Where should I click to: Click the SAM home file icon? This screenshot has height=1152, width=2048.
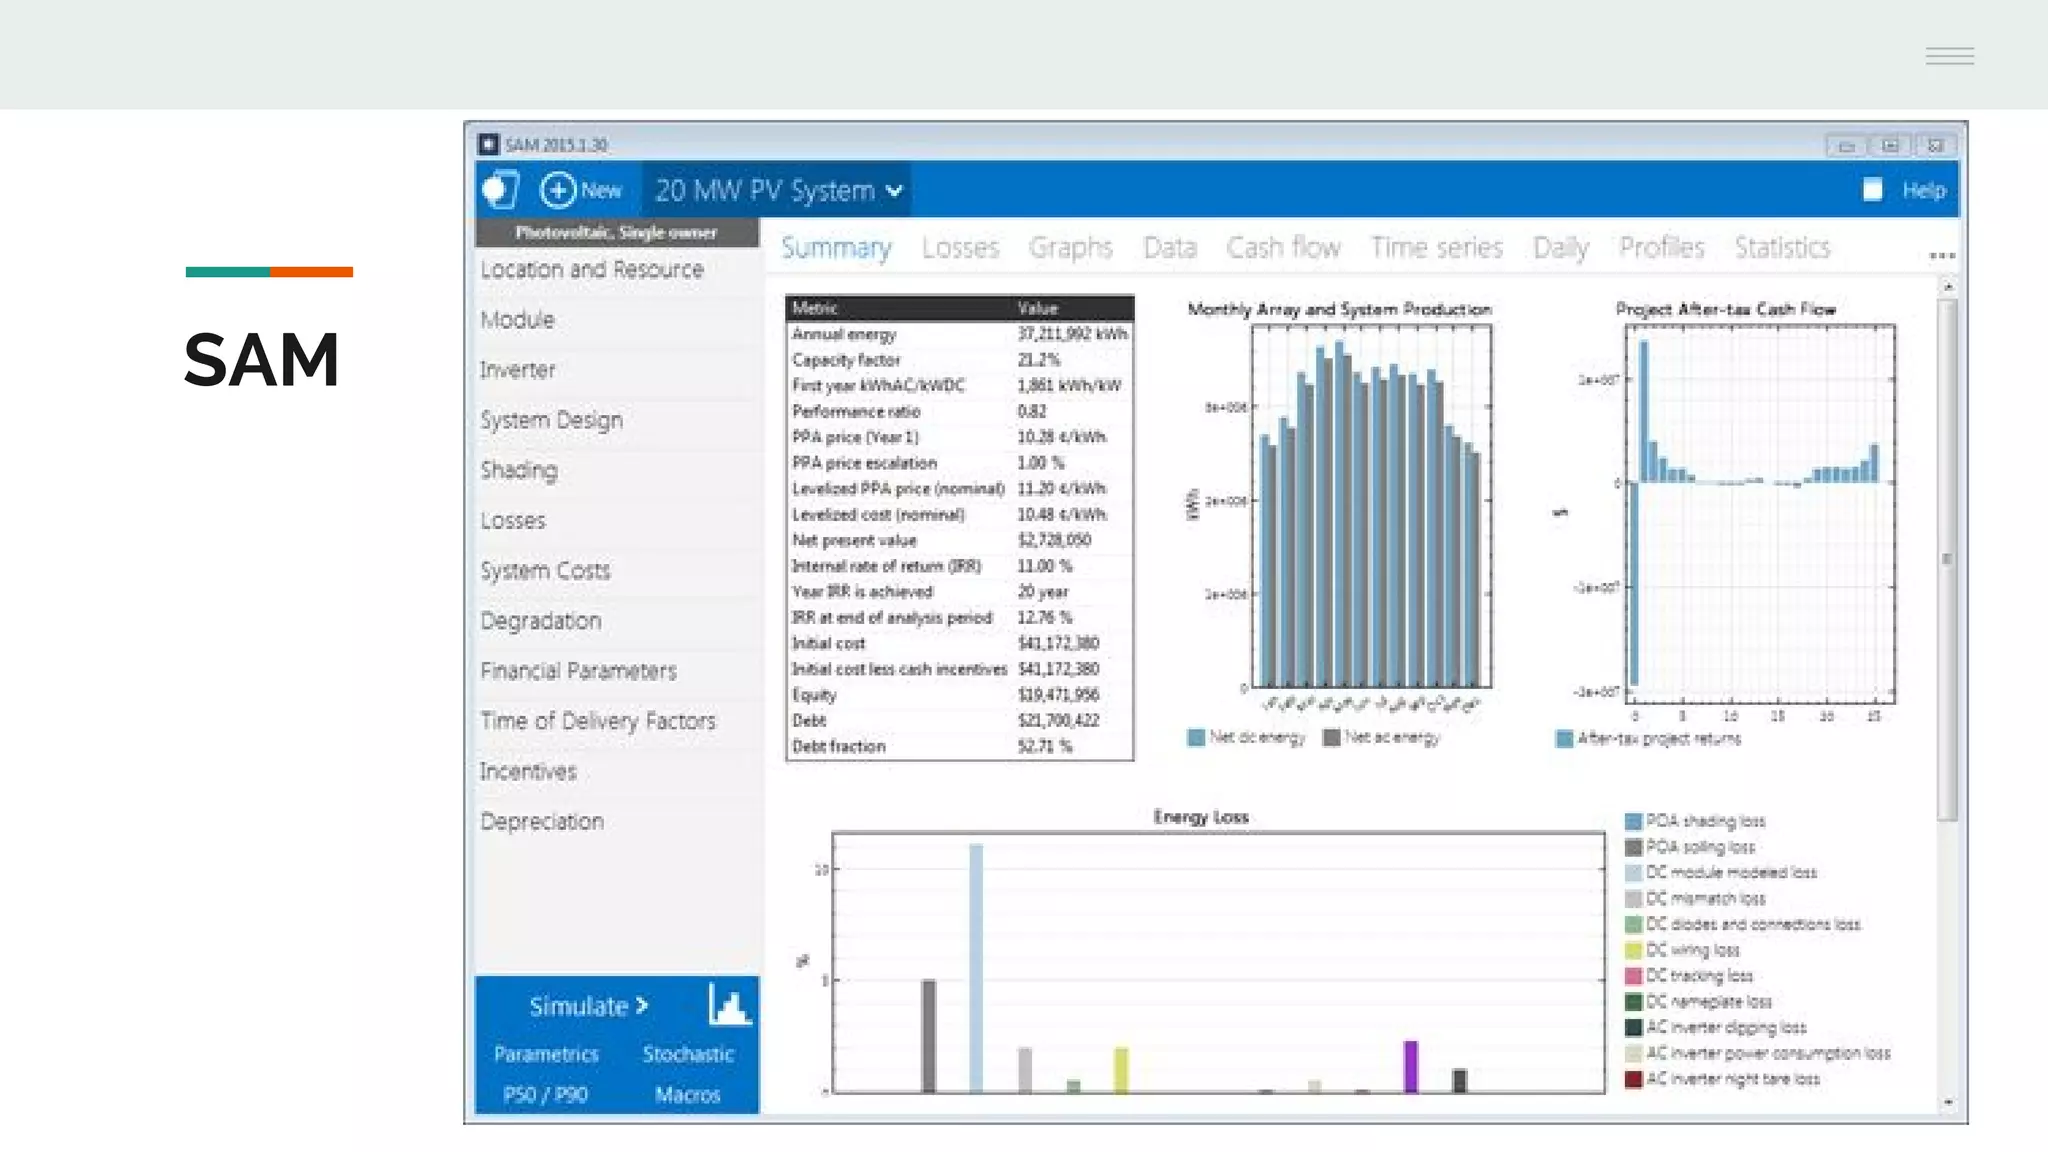(501, 189)
